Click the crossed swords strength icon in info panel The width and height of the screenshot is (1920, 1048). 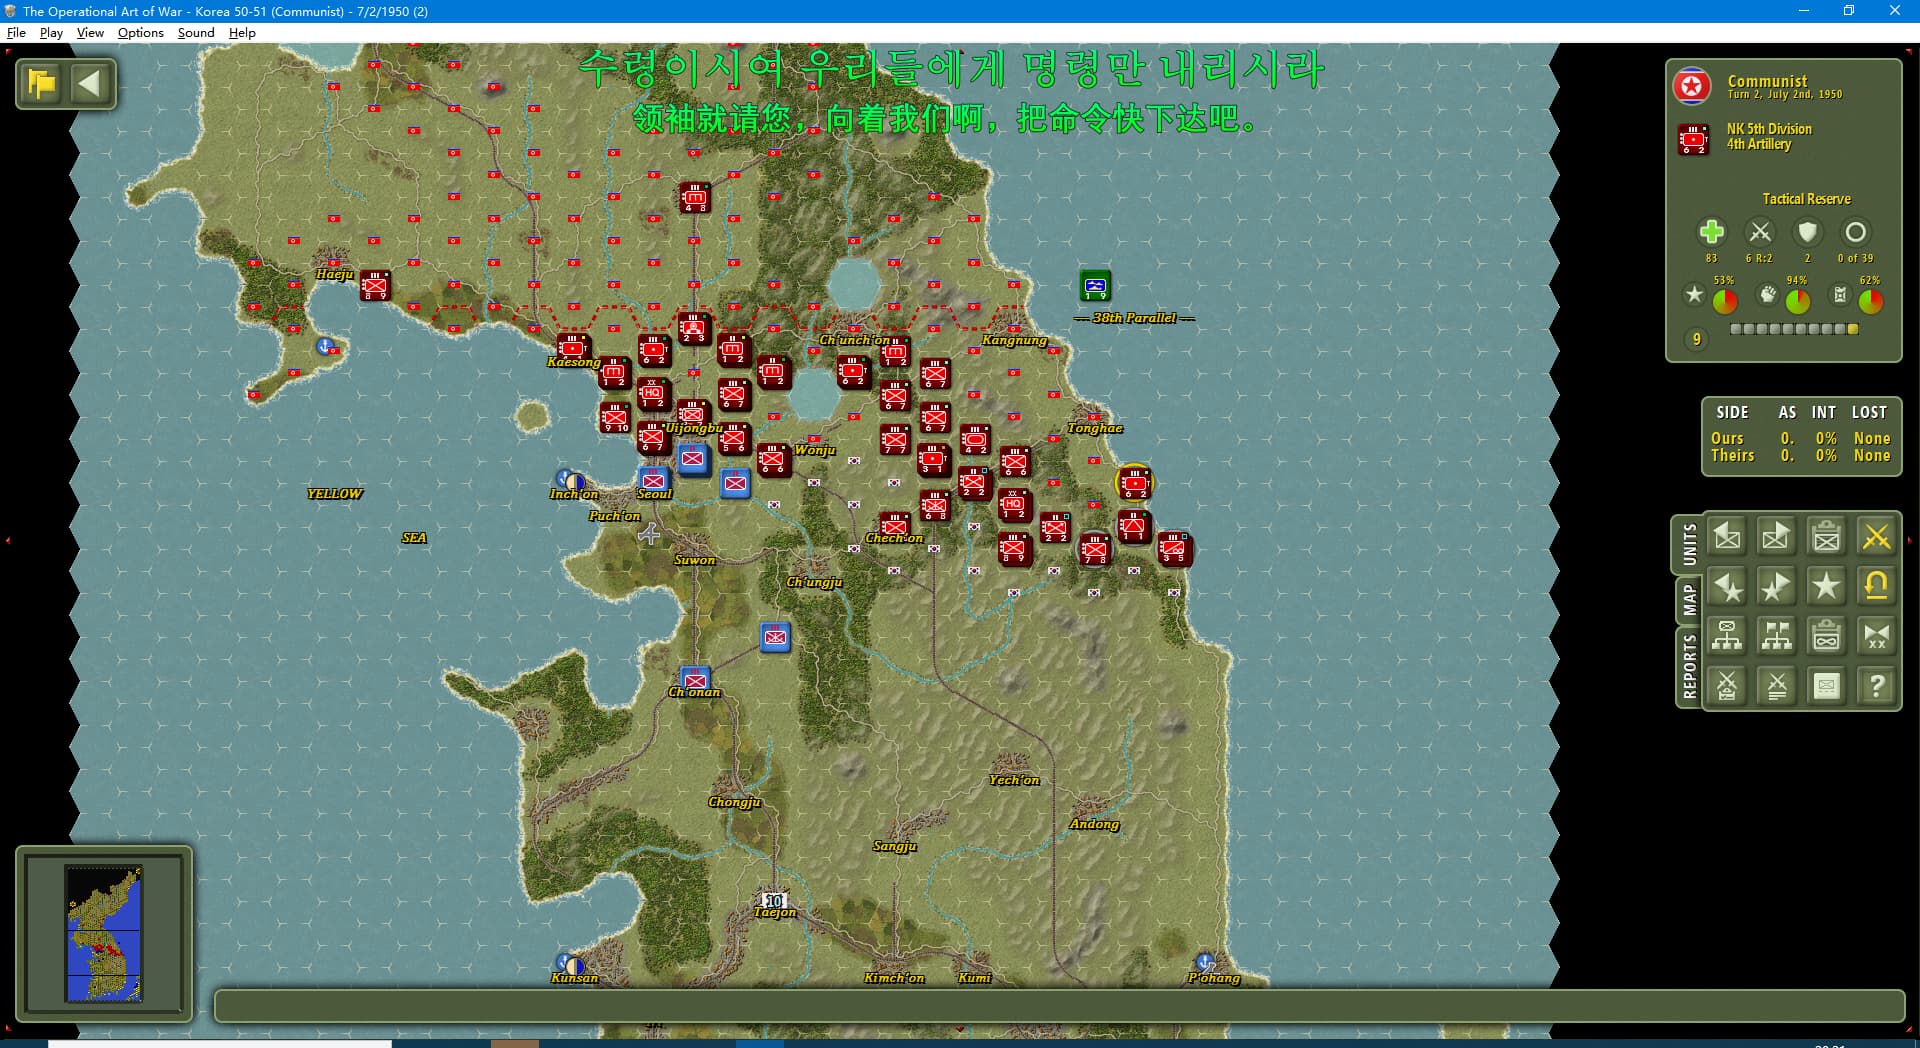[x=1759, y=232]
